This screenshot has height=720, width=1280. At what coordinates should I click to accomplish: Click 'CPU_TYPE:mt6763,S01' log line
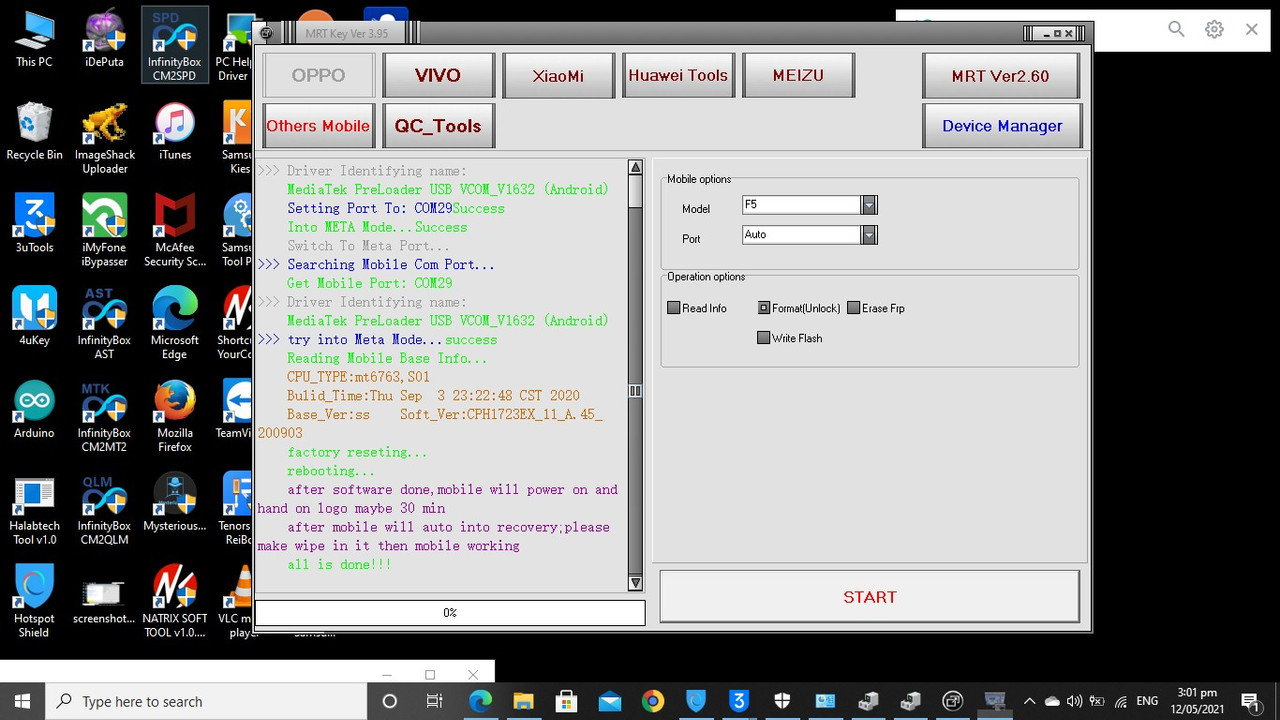(358, 377)
